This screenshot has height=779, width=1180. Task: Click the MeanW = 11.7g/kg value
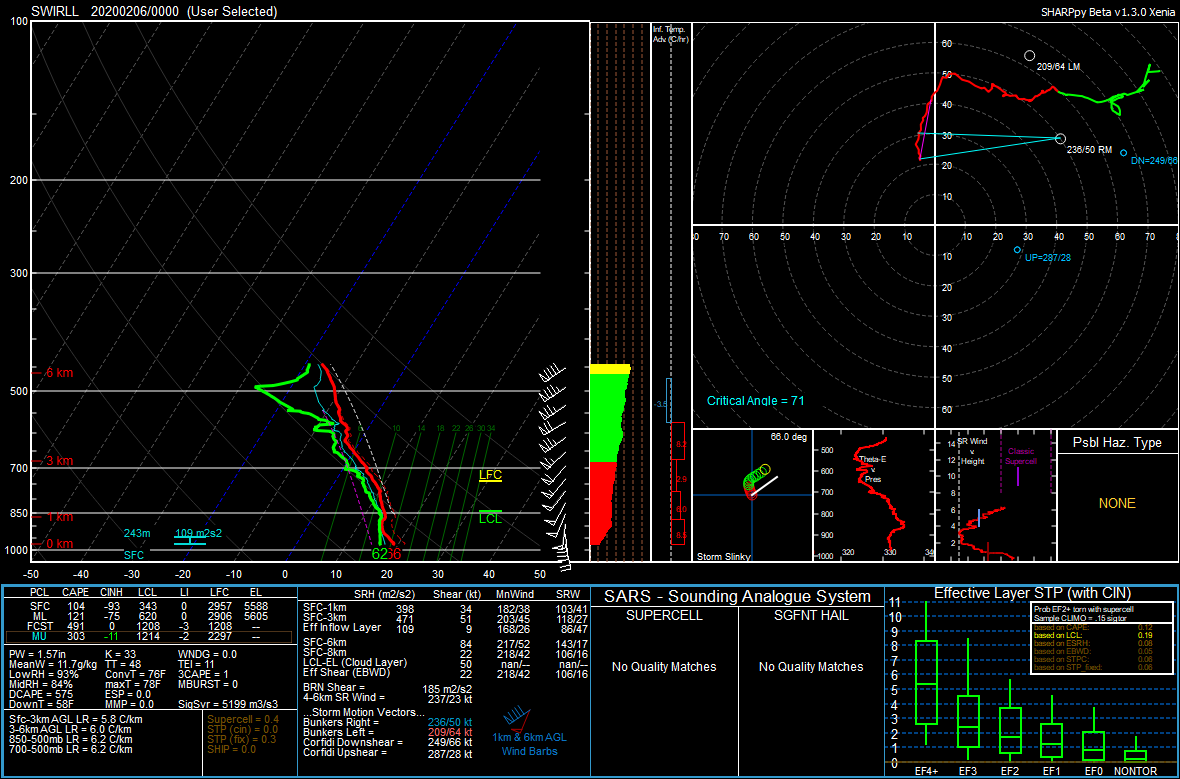click(53, 664)
